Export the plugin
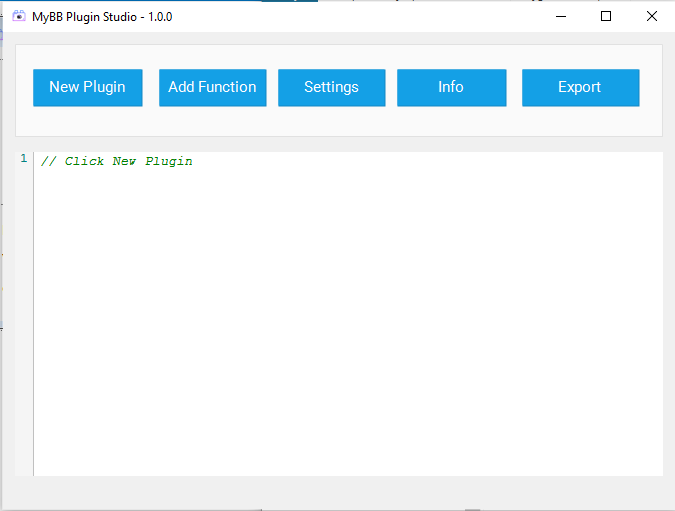 point(580,87)
